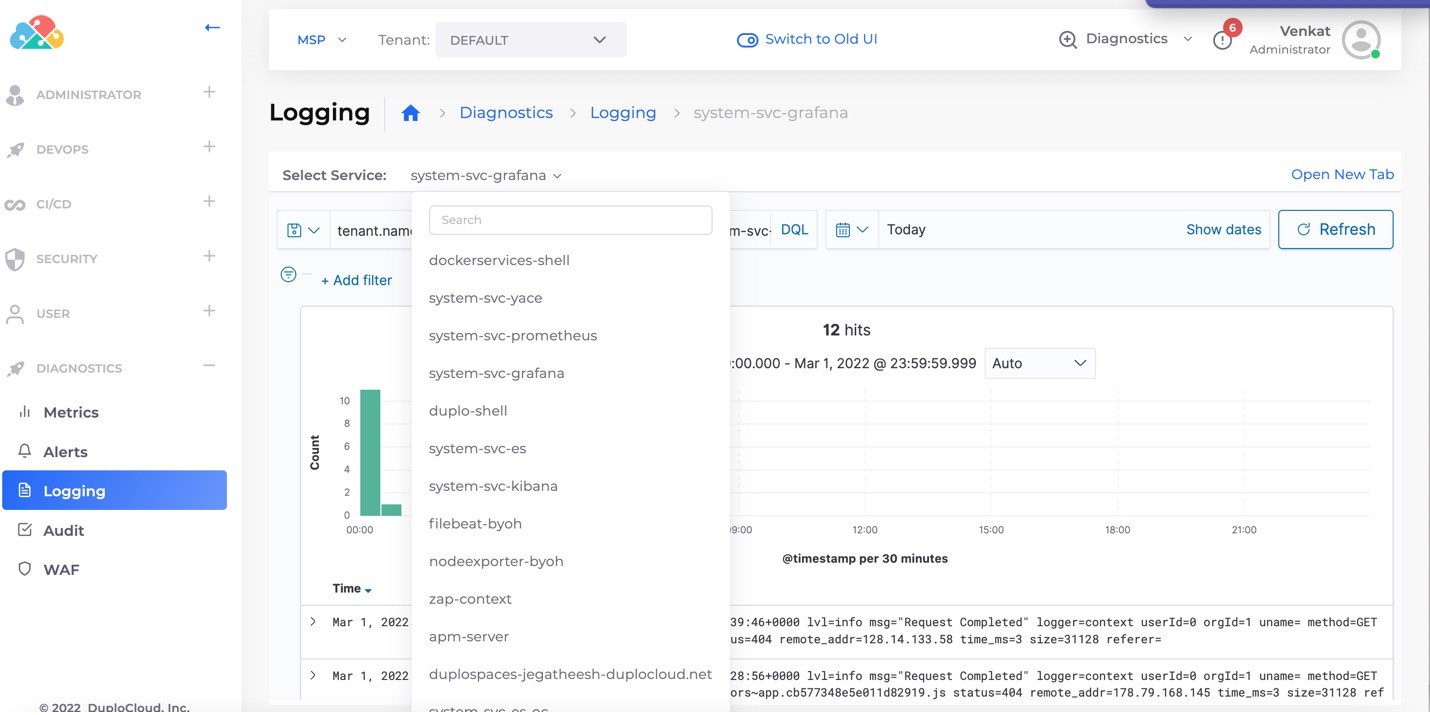Click the alerts notification icon with badge
1430x715 pixels.
(x=1222, y=40)
